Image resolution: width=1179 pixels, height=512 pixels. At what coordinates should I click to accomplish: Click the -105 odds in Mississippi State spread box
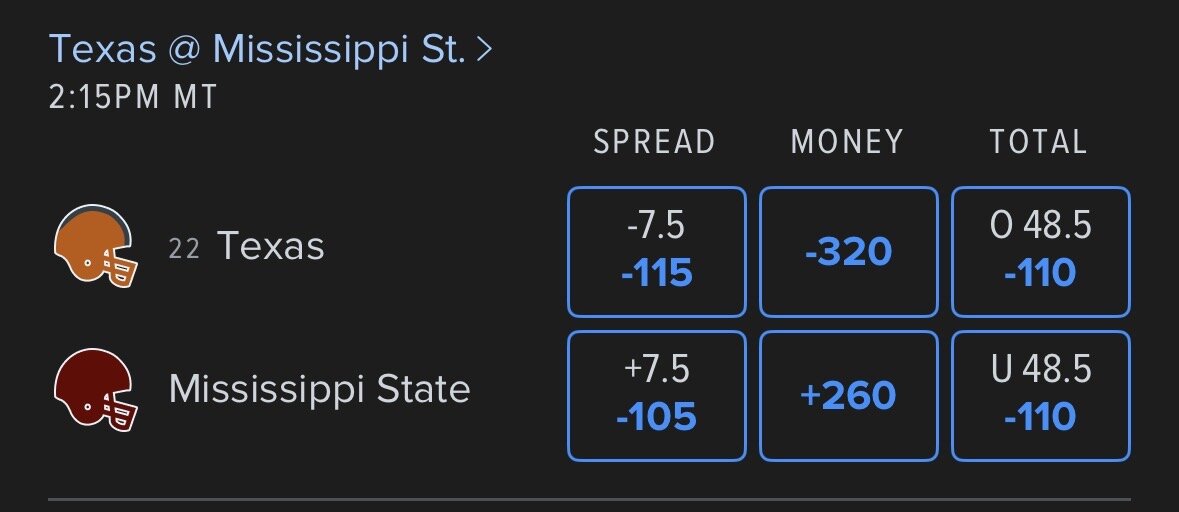tap(656, 417)
